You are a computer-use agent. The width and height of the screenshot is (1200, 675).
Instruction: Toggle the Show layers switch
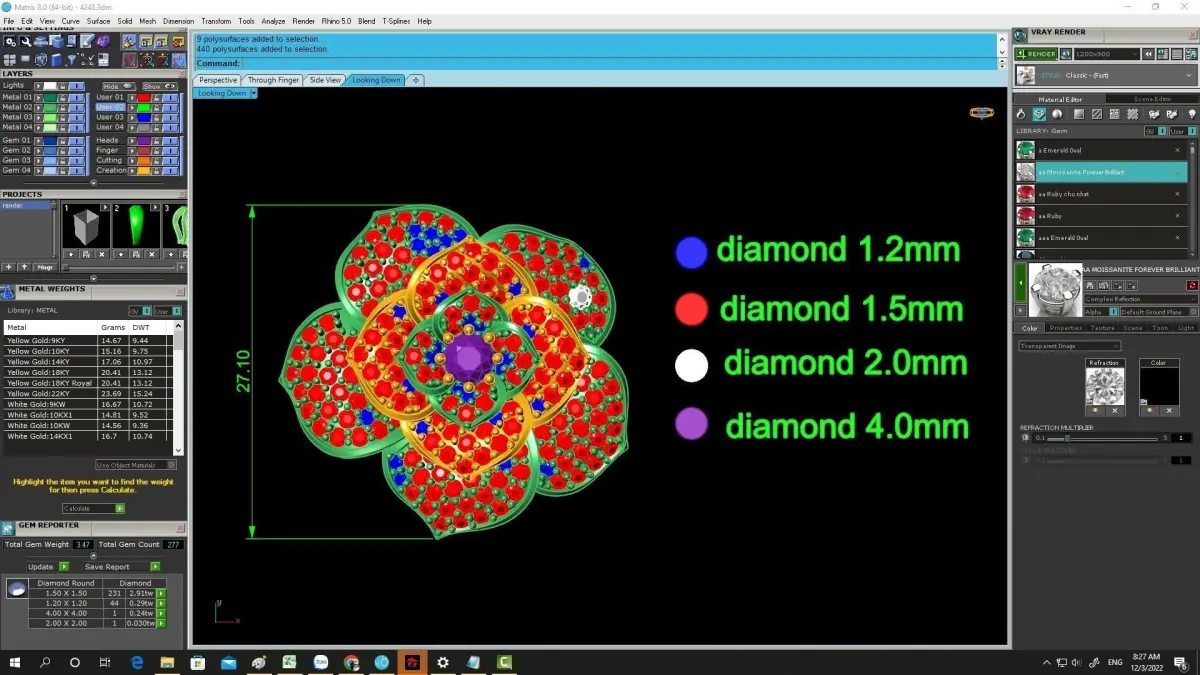(160, 87)
